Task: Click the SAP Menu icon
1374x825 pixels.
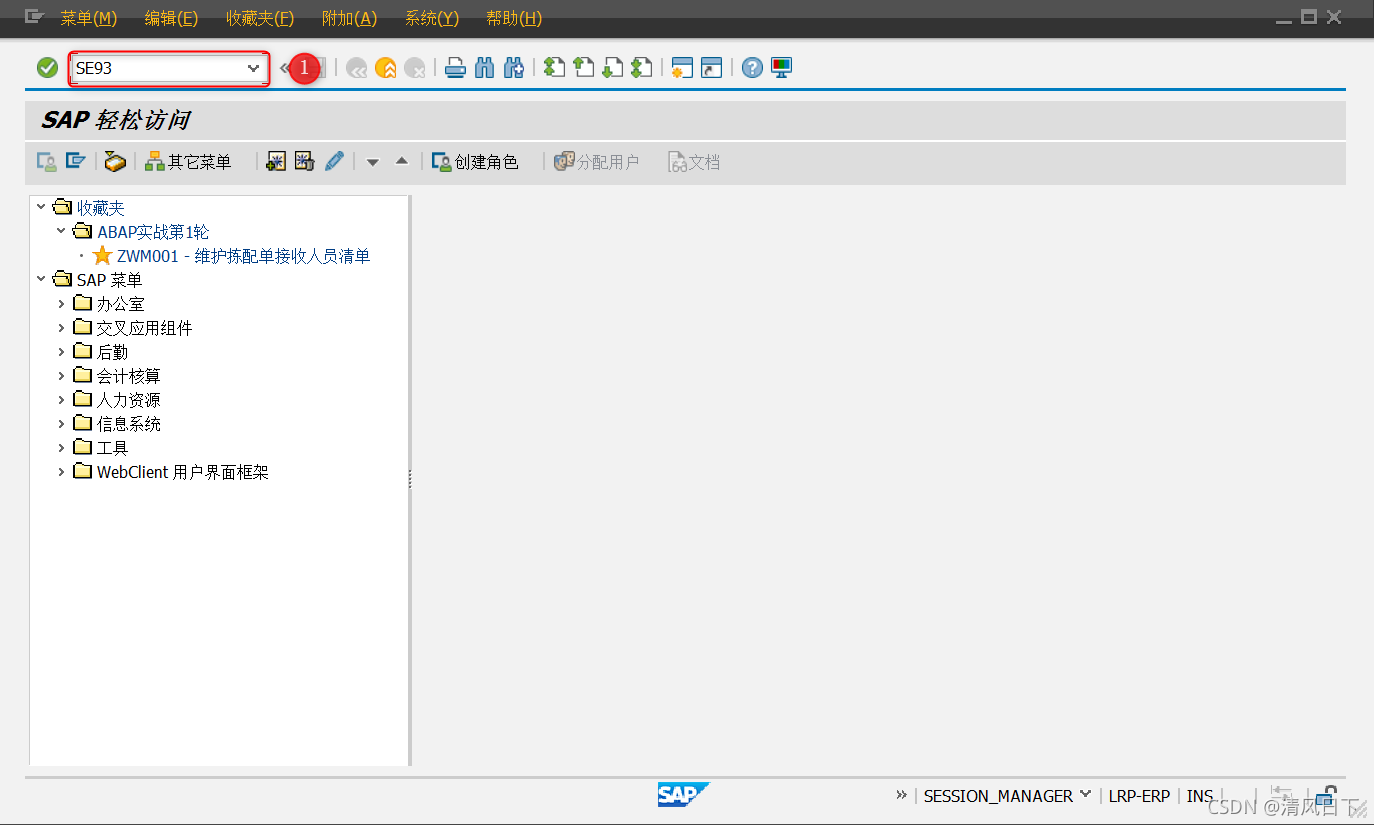Action: [75, 161]
